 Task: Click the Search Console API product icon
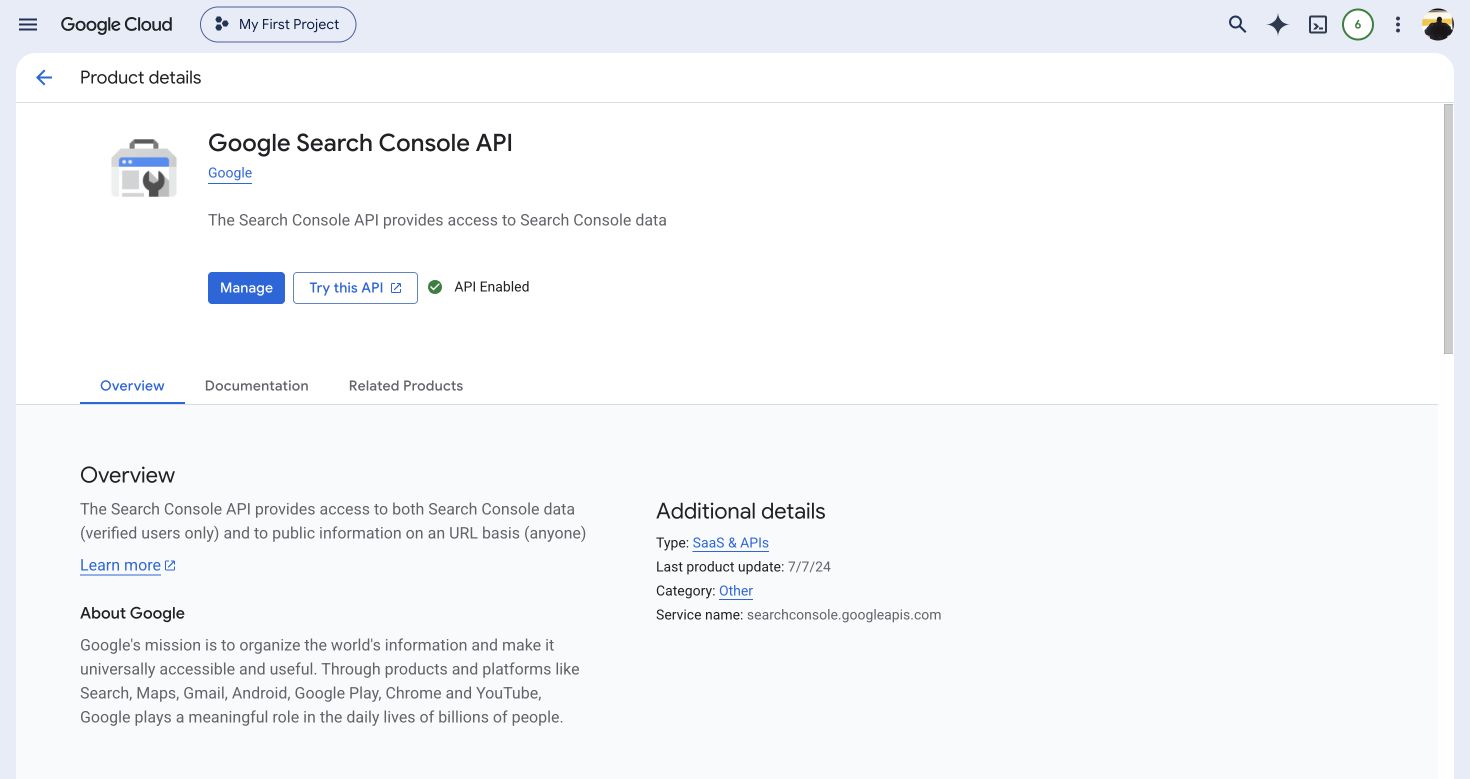143,168
